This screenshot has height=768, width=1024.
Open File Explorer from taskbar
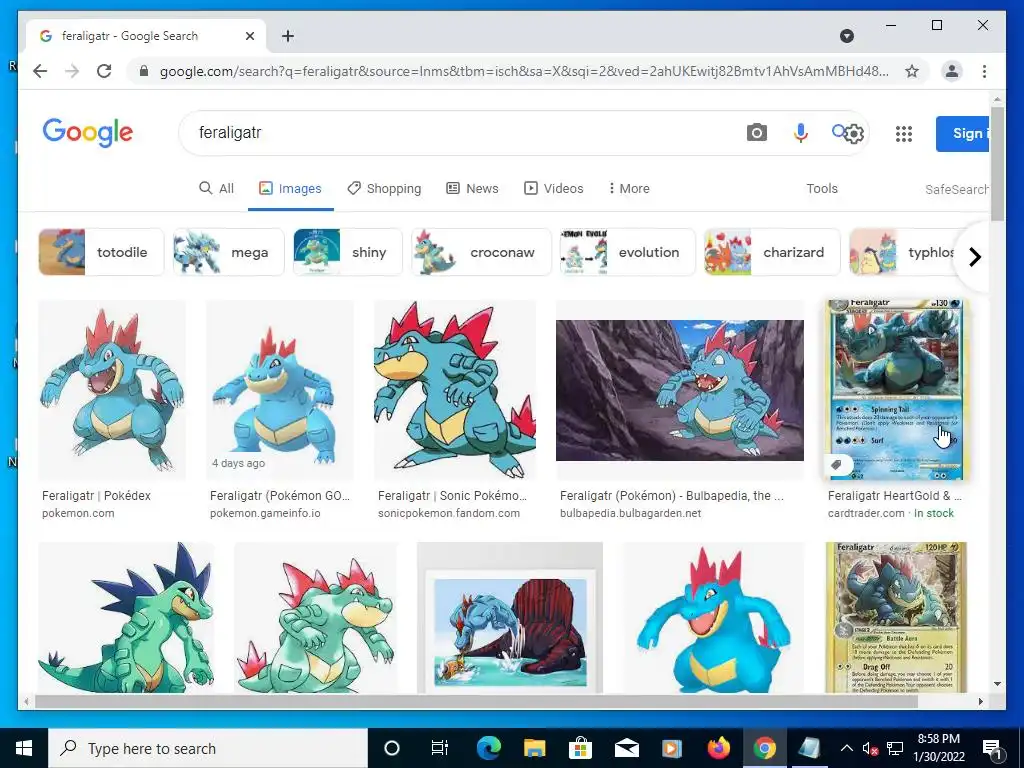point(534,748)
